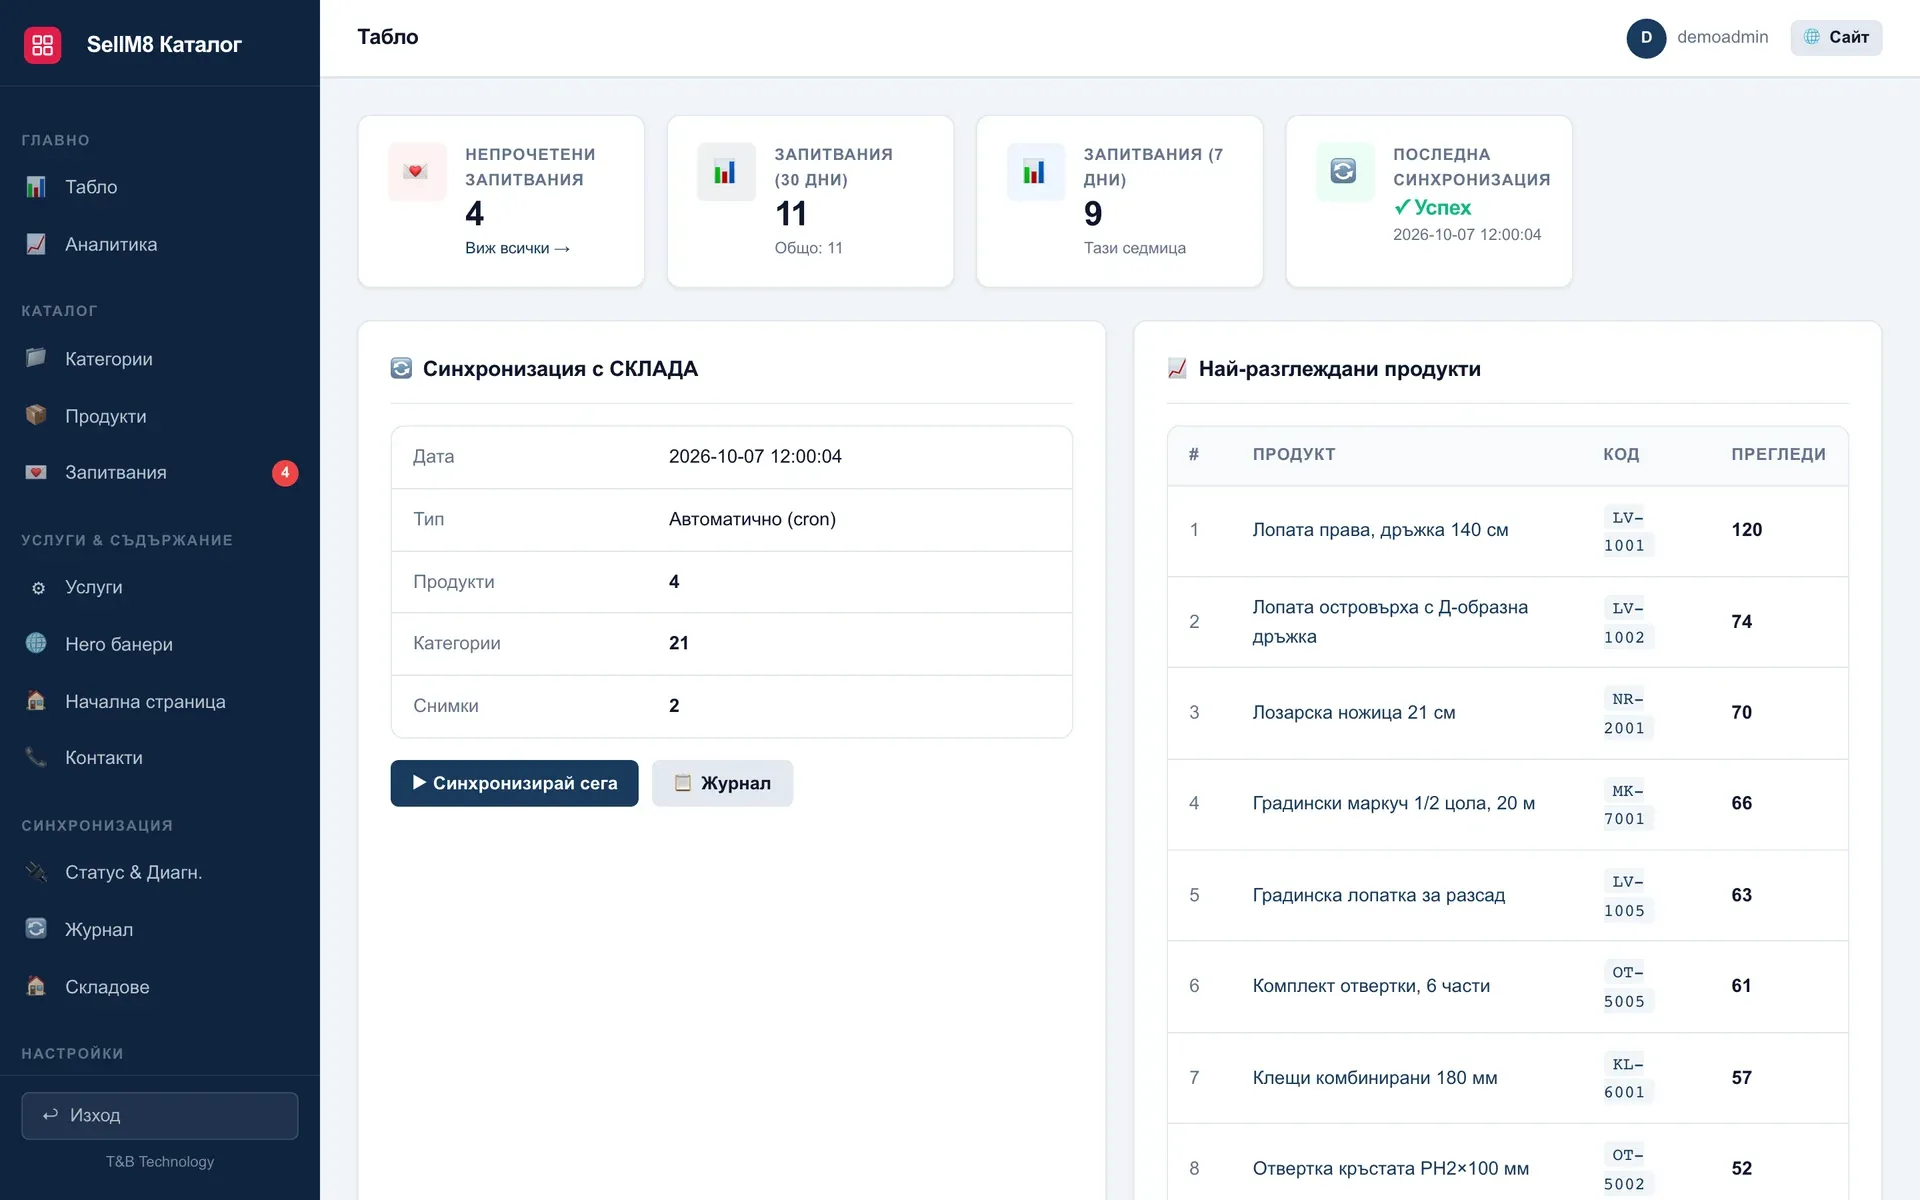The width and height of the screenshot is (1920, 1200).
Task: Click the demoadmin username
Action: 1722,37
